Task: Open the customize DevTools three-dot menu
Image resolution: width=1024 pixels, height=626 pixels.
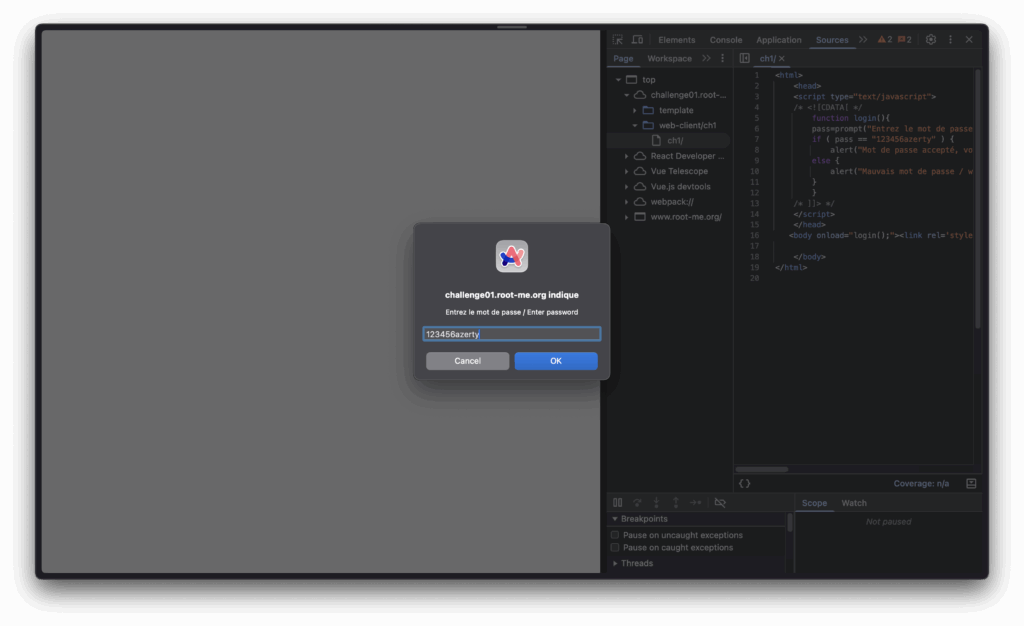Action: click(950, 40)
